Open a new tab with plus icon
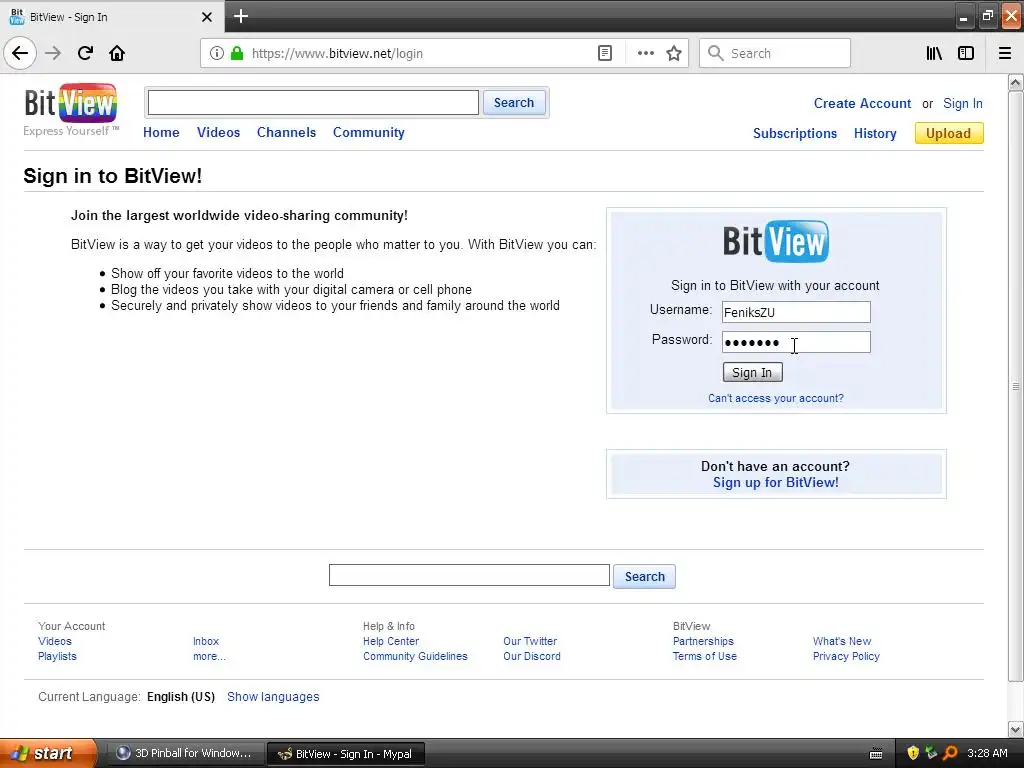Image resolution: width=1024 pixels, height=768 pixels. tap(241, 16)
